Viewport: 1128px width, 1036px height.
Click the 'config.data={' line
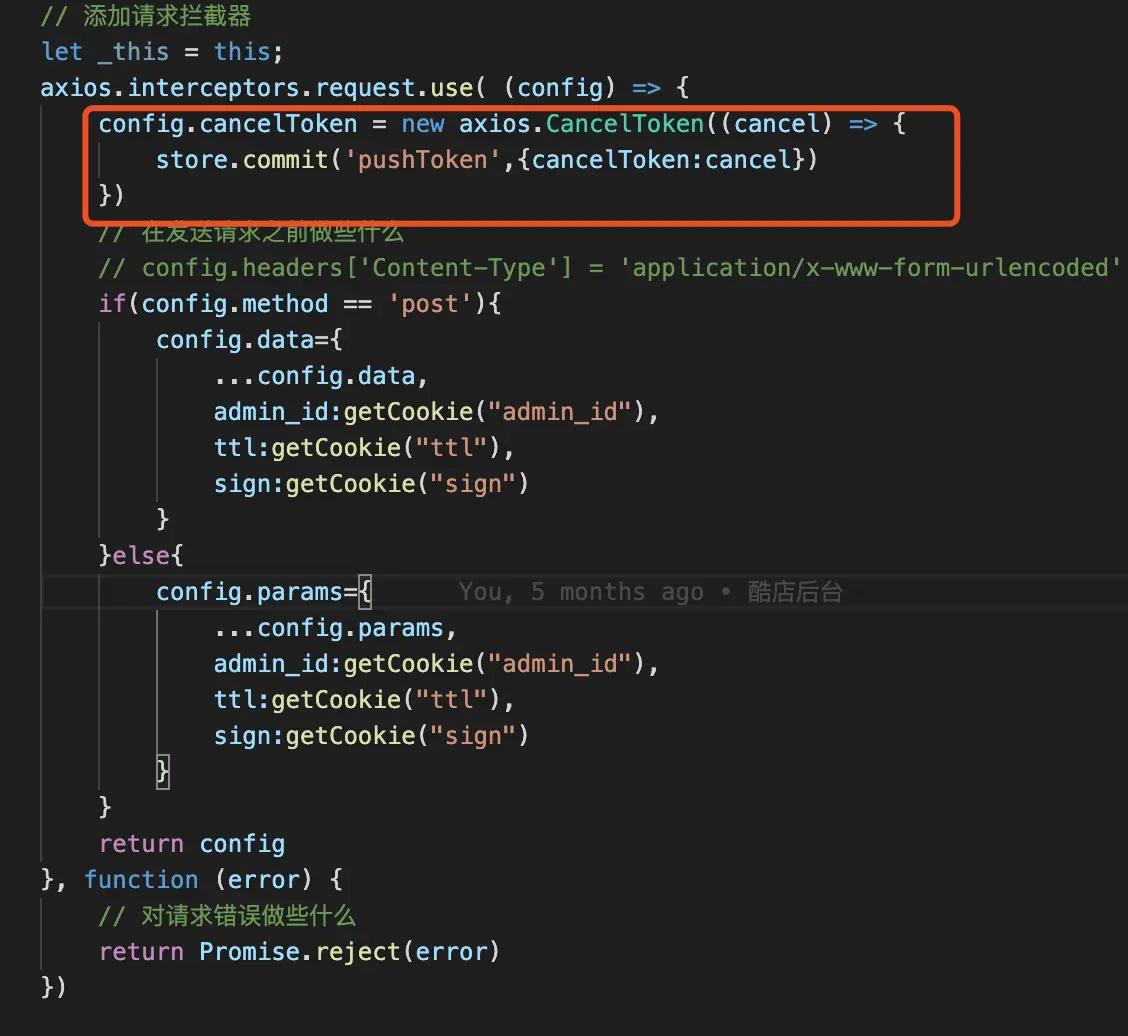click(250, 340)
